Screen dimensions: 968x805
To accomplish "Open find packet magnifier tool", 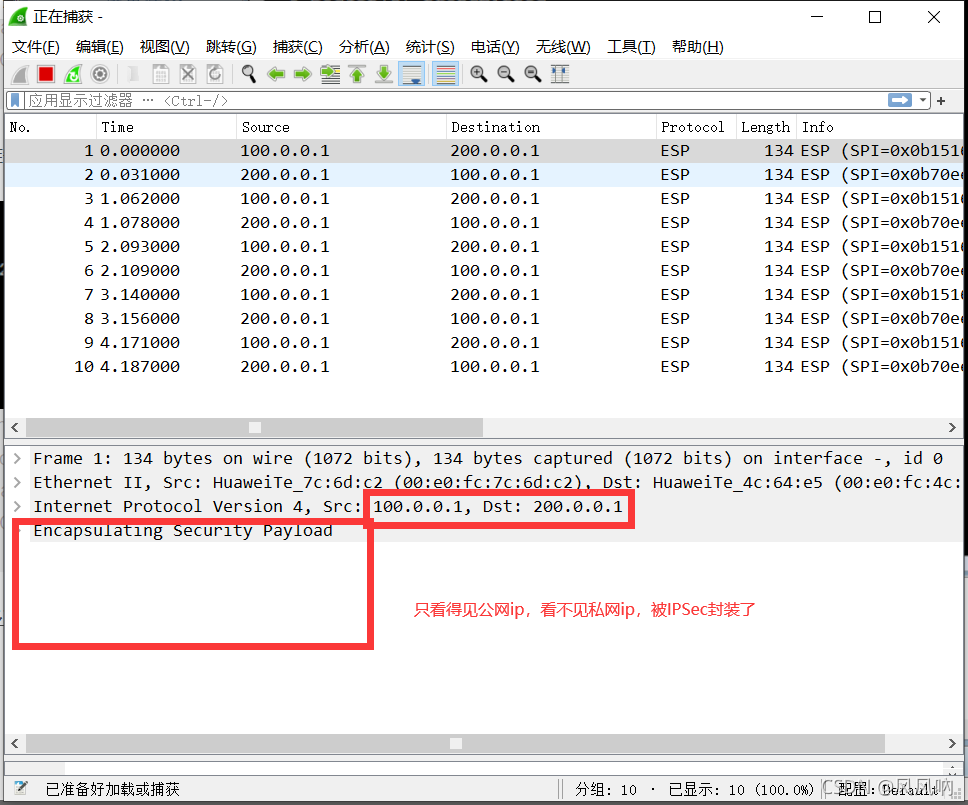I will point(249,75).
